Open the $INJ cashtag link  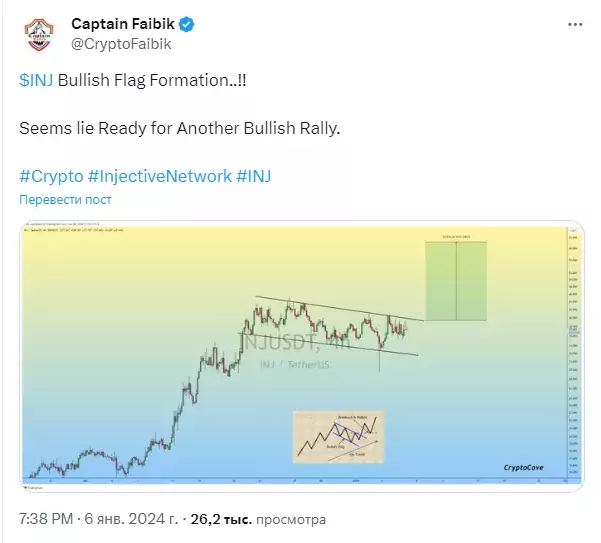pos(36,80)
